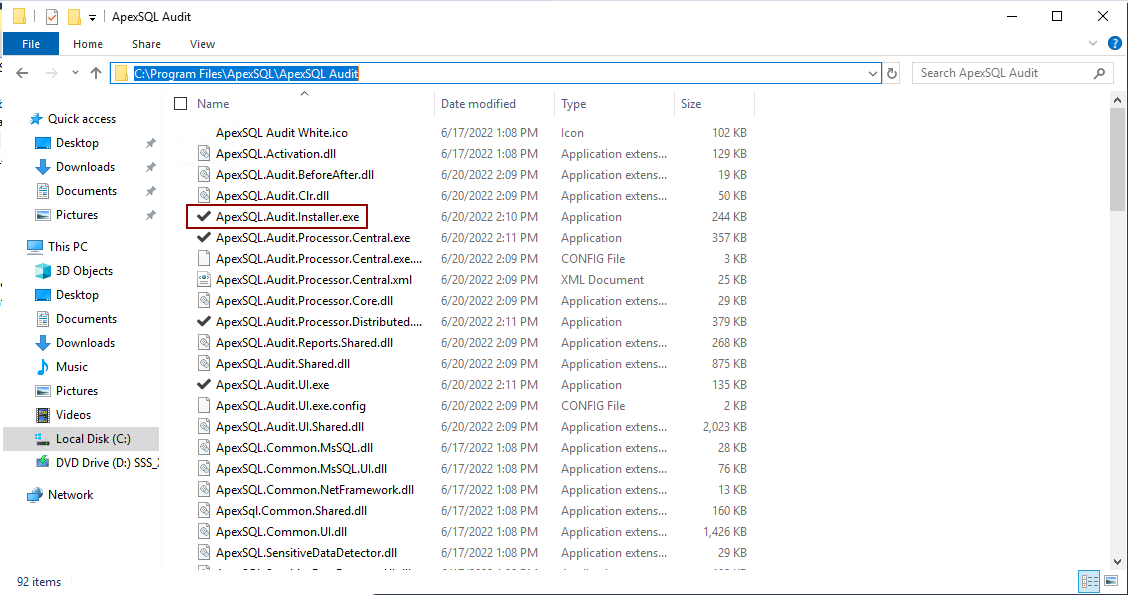Click the ApexSQL.Audit.UI.exe checkmark icon
Screen dimensions: 1128x595
(x=203, y=385)
